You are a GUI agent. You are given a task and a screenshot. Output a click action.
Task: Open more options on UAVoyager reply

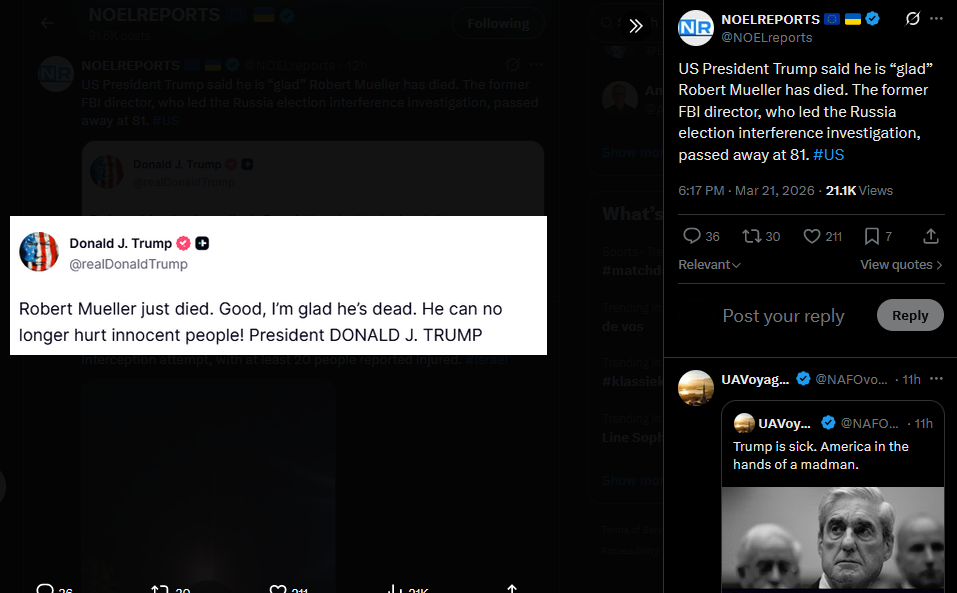coord(936,379)
